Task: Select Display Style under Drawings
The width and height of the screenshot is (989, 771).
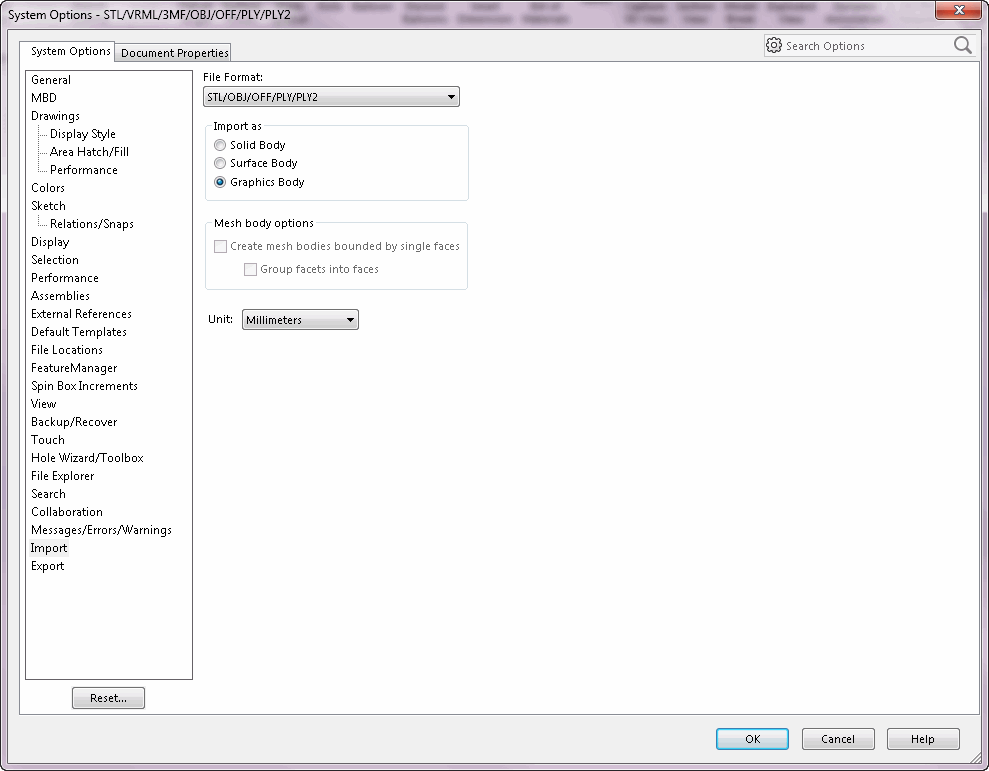Action: (x=83, y=134)
